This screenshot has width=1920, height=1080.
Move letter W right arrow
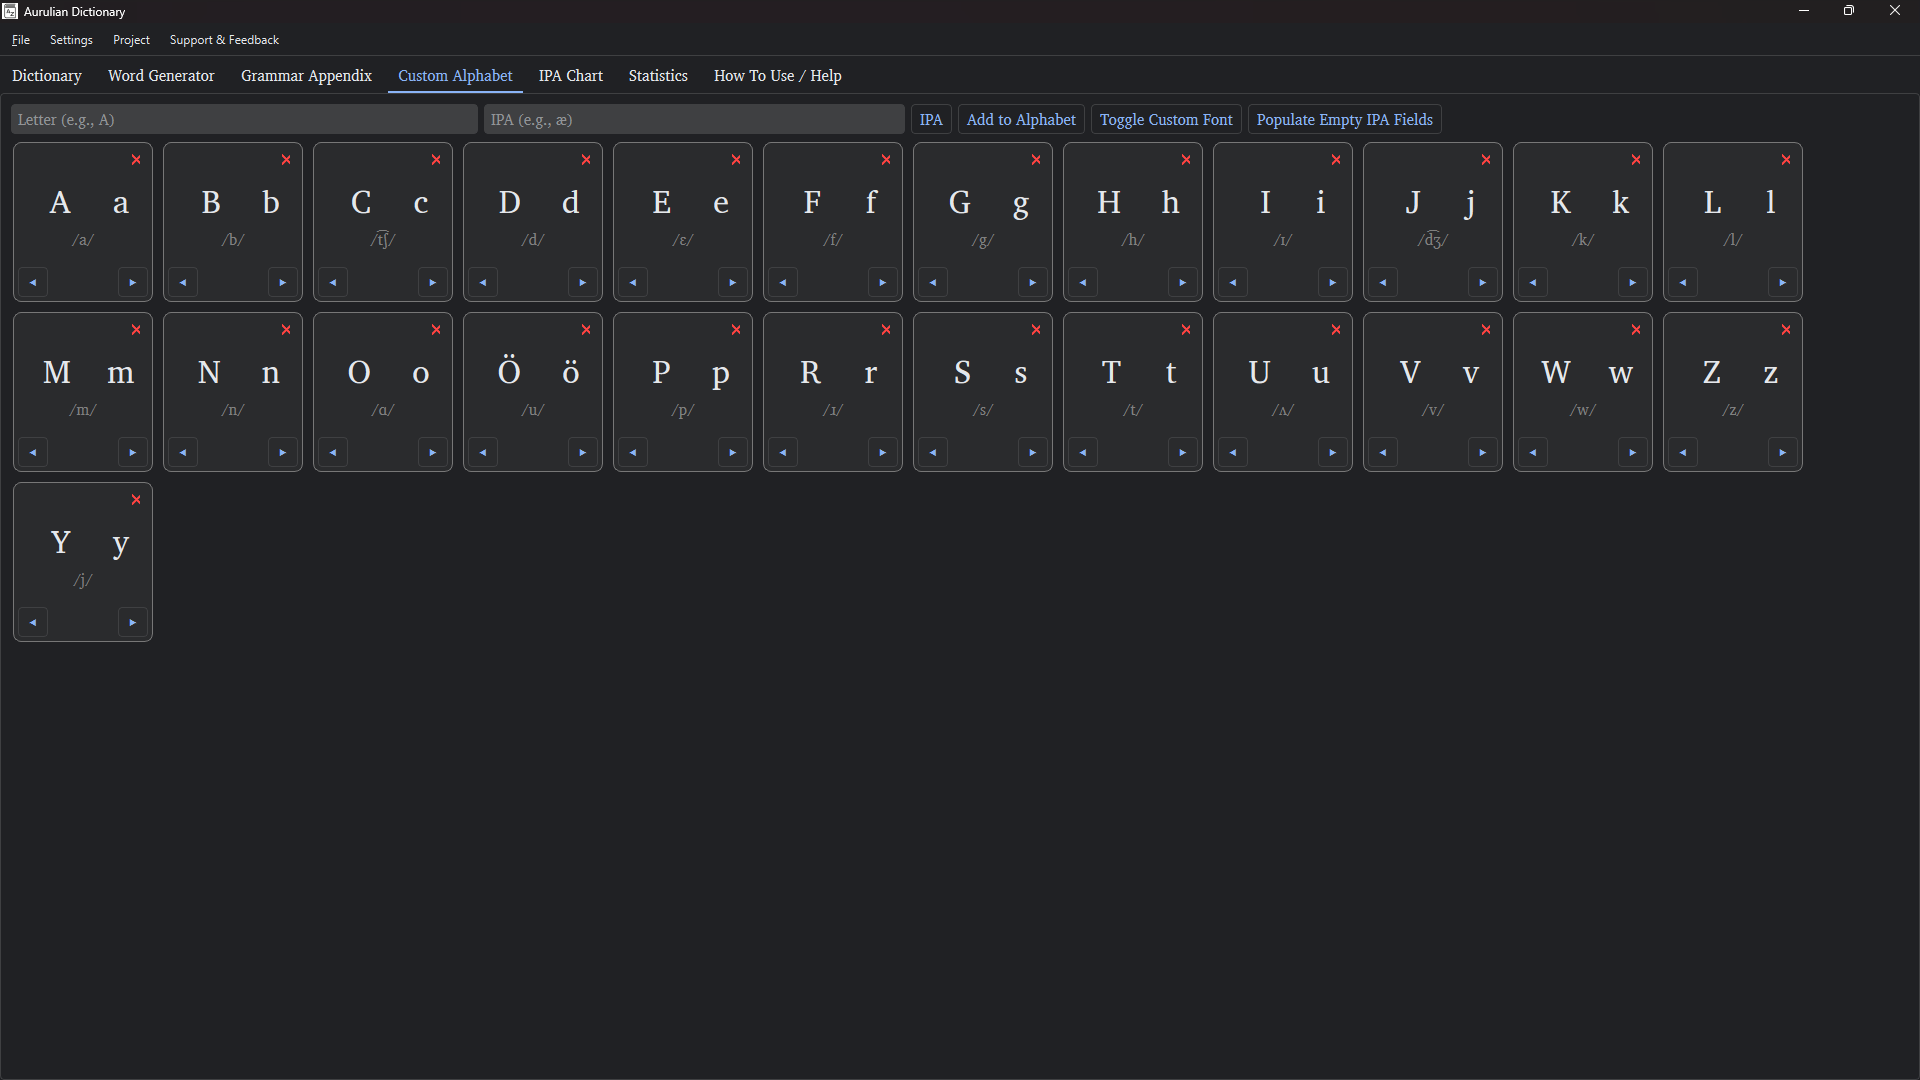click(x=1633, y=453)
